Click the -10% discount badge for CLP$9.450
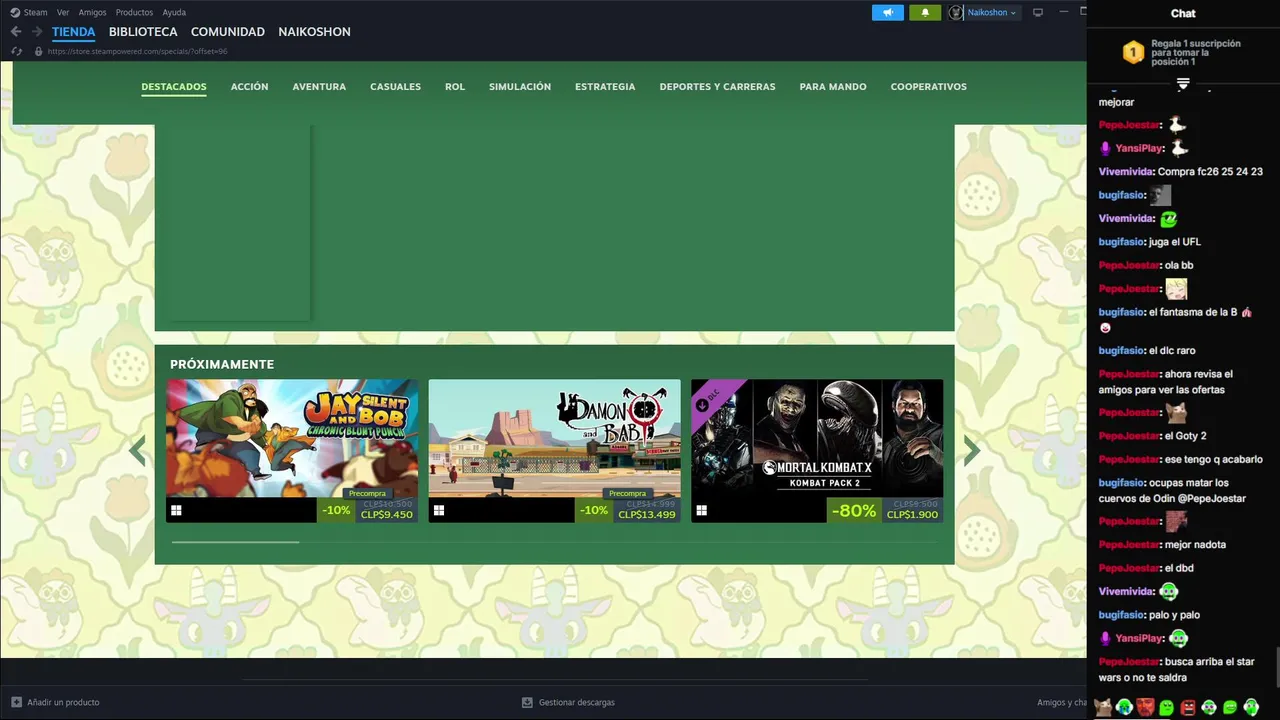 (x=336, y=510)
